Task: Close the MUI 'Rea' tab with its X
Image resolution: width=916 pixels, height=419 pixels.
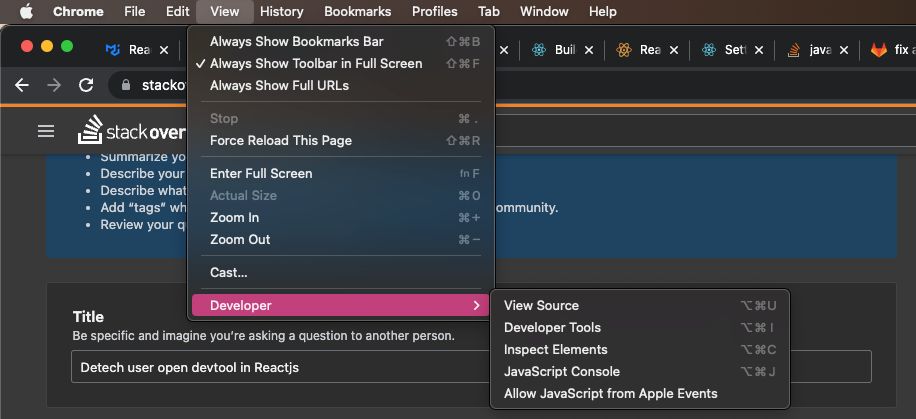Action: 164,50
